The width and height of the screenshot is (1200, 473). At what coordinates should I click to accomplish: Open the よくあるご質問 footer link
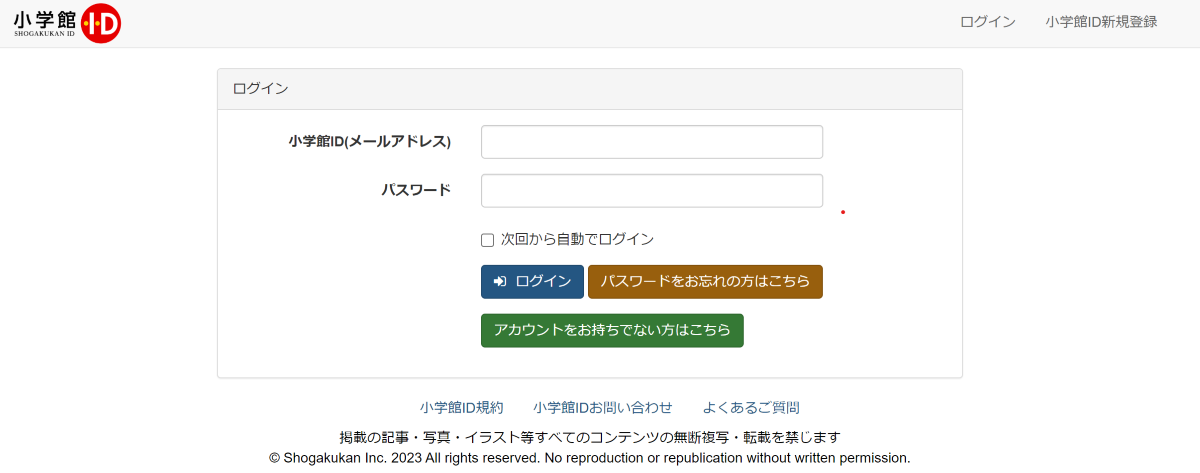click(x=751, y=408)
